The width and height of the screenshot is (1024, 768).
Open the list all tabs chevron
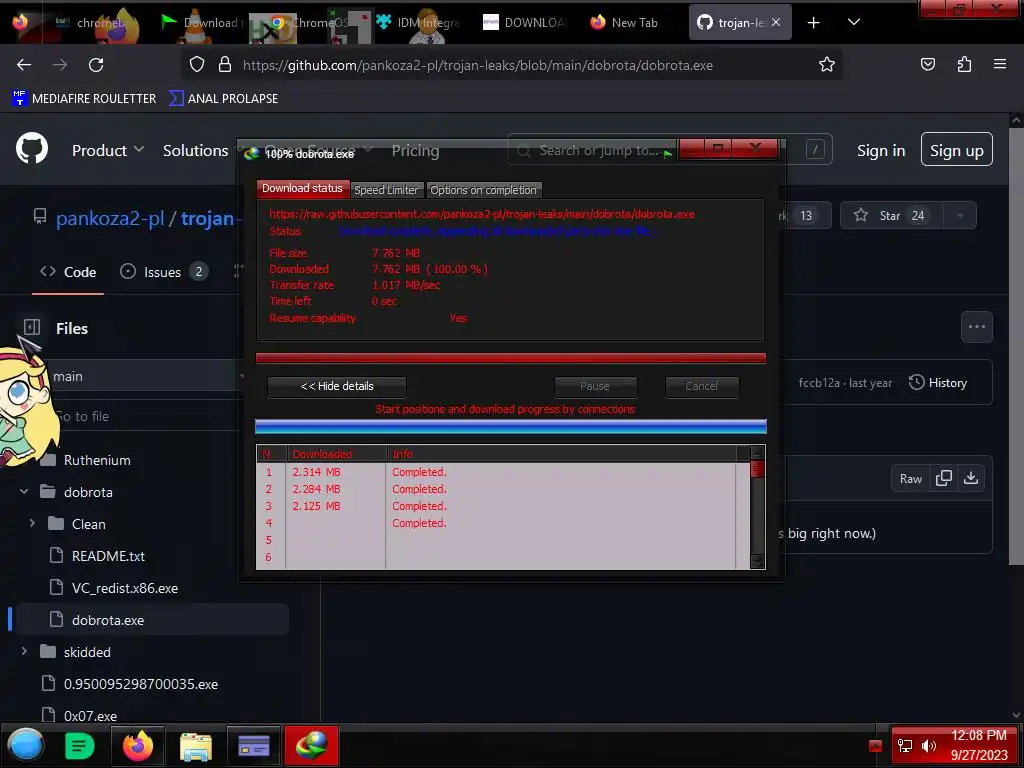click(x=854, y=22)
